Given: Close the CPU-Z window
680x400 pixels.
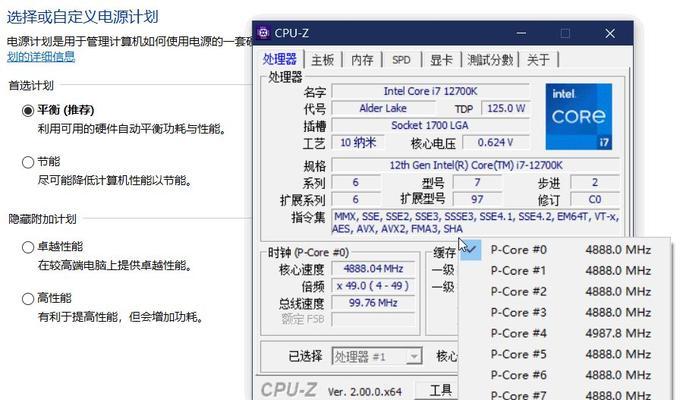Looking at the screenshot, I should 610,33.
